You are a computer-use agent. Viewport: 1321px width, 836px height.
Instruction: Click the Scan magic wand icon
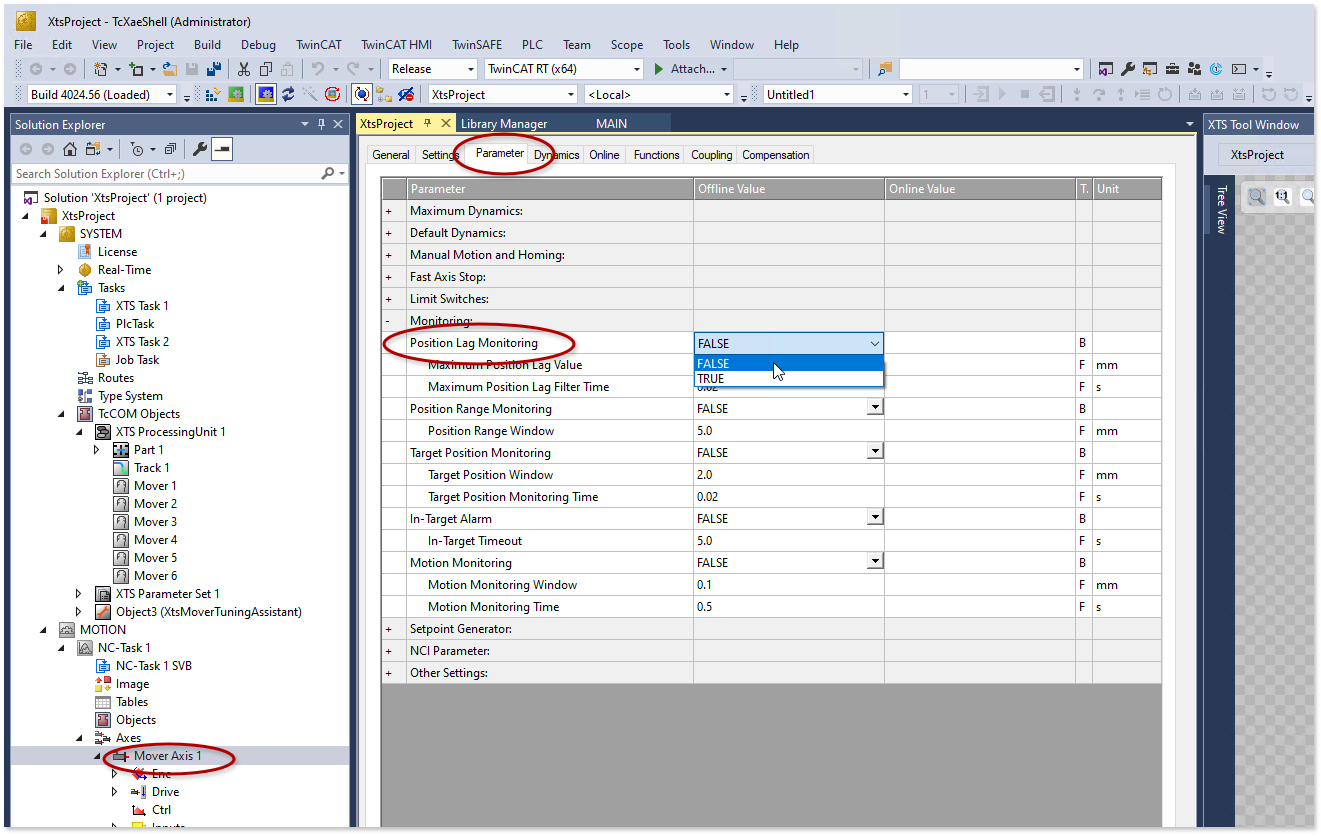click(310, 94)
